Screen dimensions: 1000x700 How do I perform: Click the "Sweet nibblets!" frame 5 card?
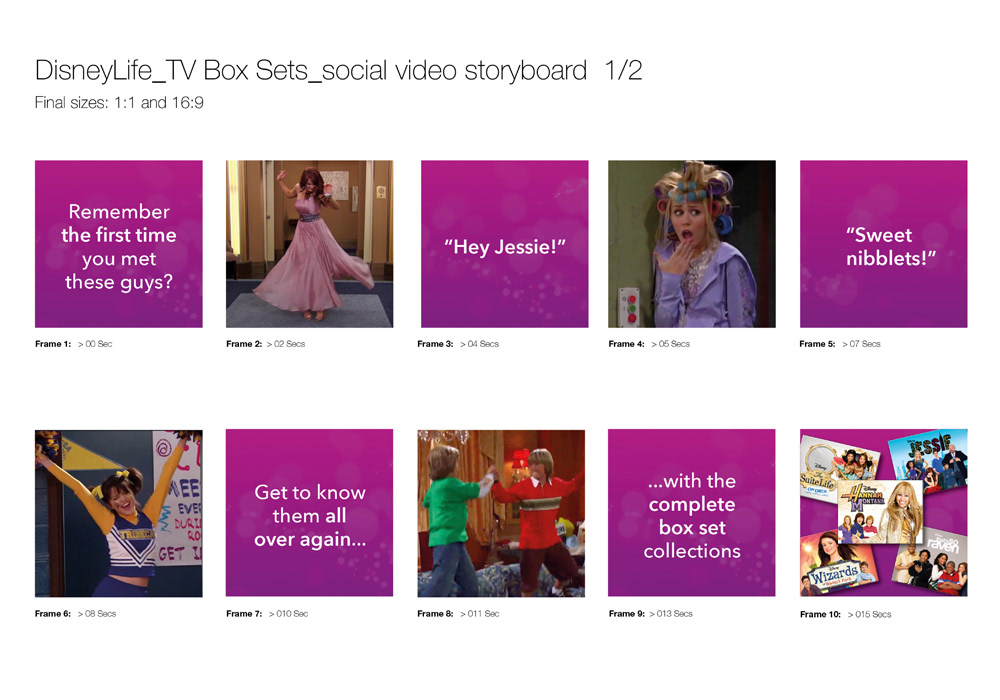884,244
